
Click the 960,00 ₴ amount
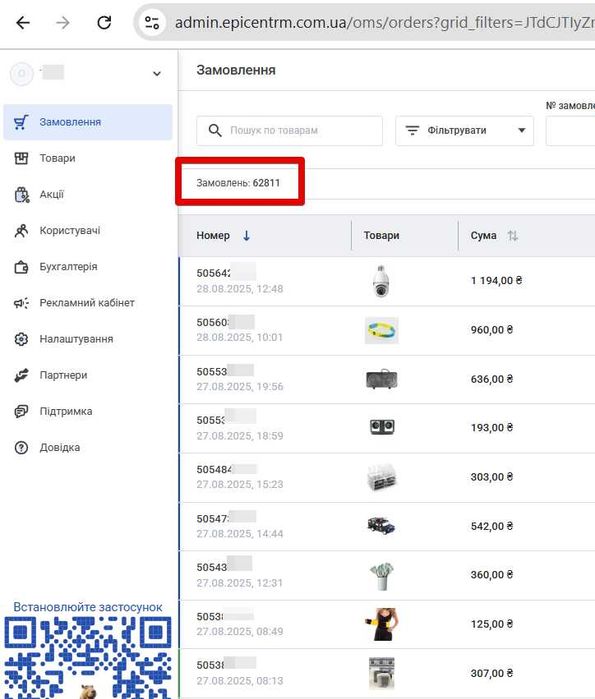[492, 330]
